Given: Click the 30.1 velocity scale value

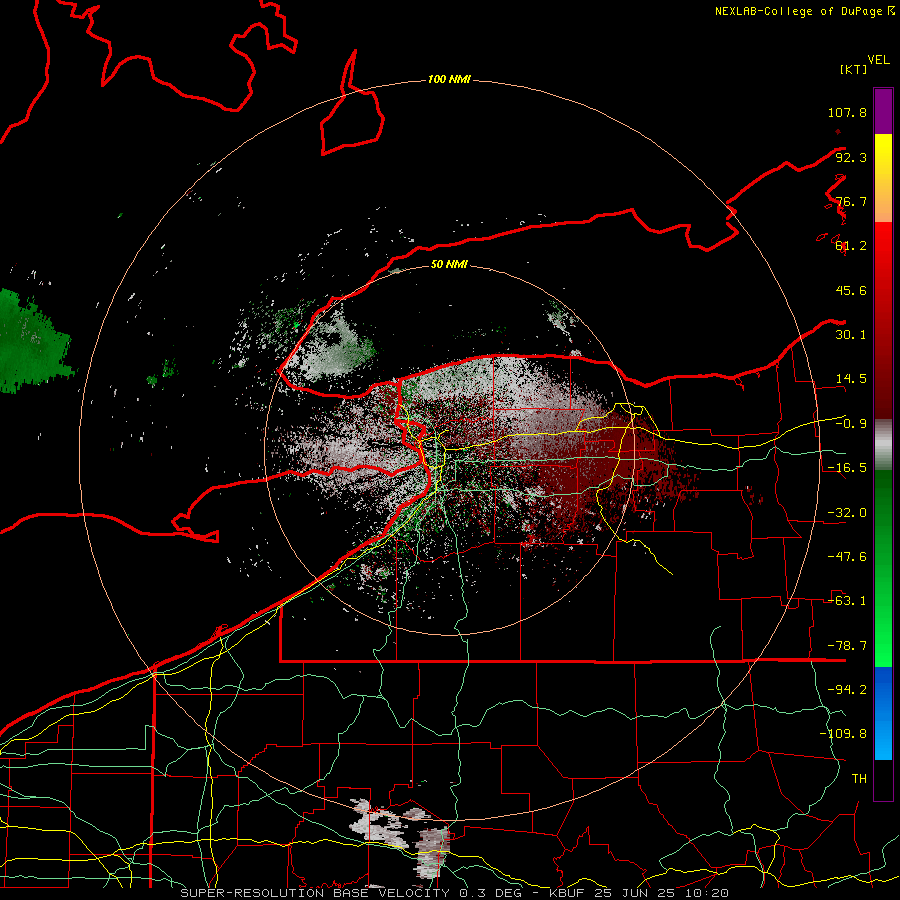Looking at the screenshot, I should (851, 335).
